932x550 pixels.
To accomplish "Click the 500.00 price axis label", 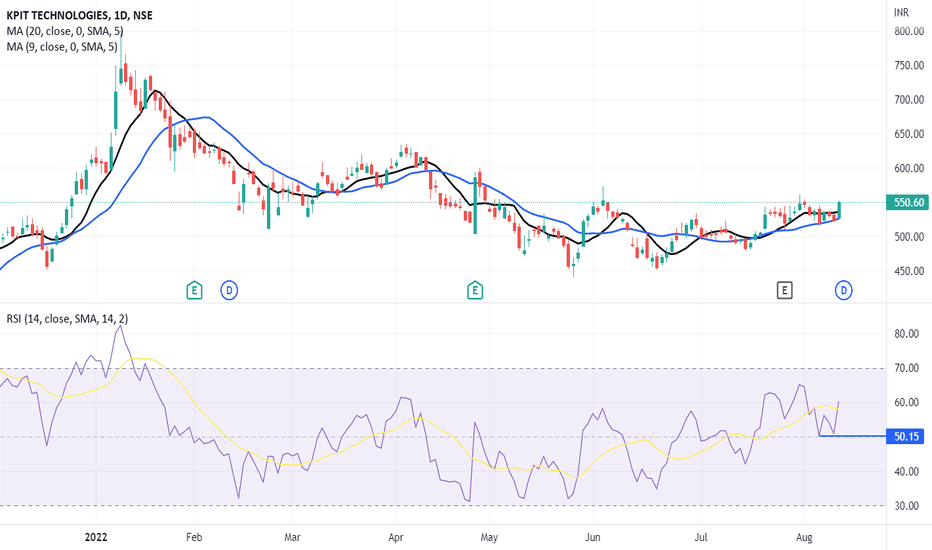I will [909, 237].
